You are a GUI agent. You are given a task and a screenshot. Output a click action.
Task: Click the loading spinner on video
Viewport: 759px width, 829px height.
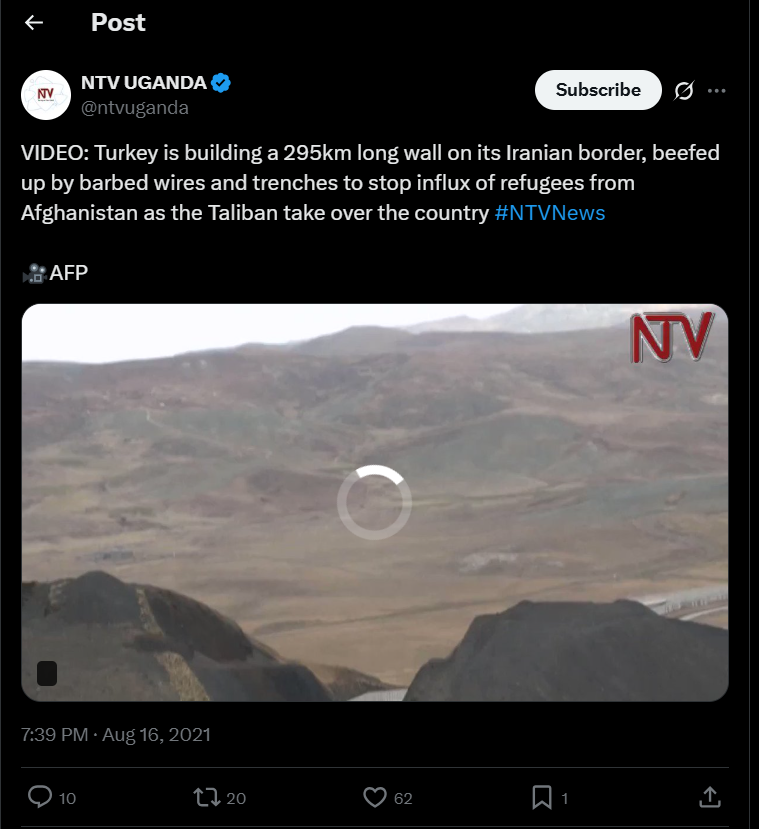coord(375,502)
